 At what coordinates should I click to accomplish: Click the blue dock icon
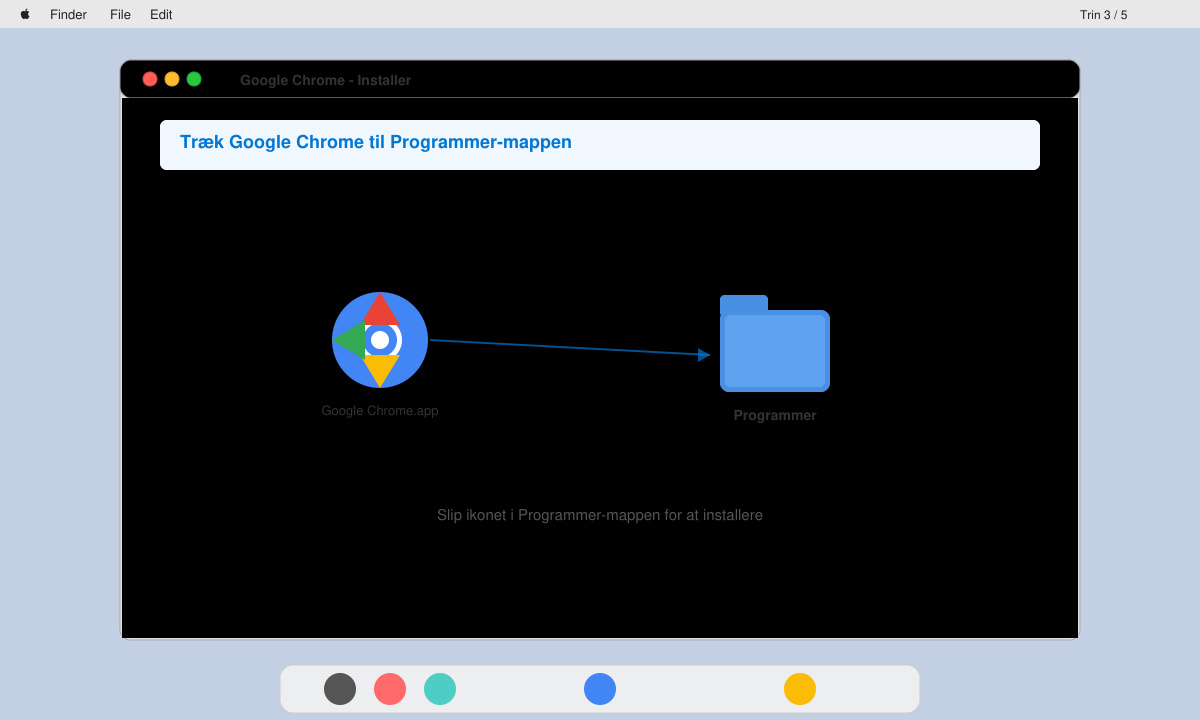pyautogui.click(x=600, y=689)
